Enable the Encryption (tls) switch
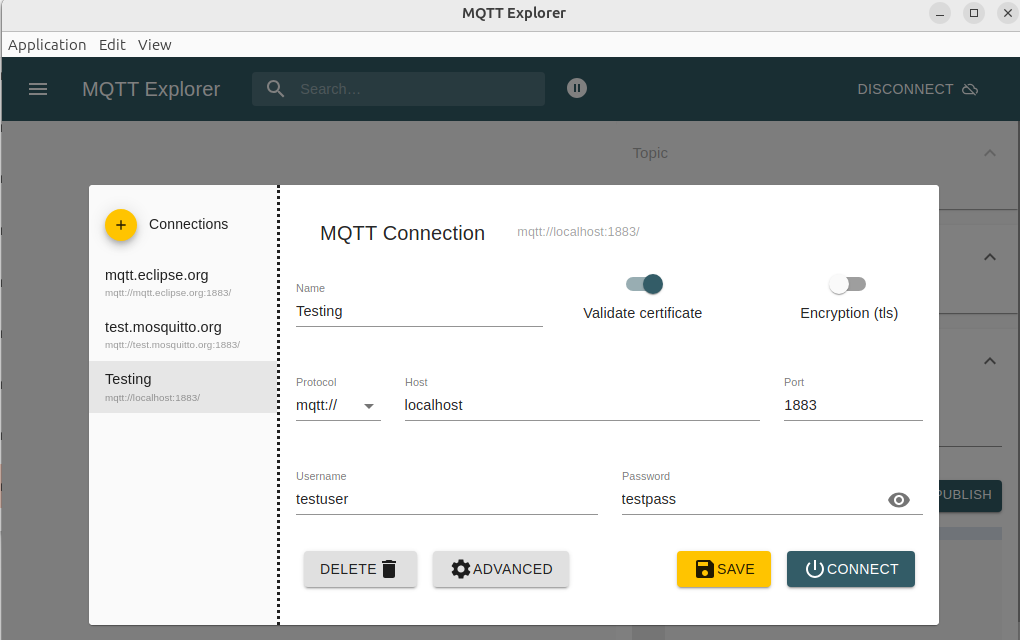This screenshot has height=640, width=1020. 847,284
